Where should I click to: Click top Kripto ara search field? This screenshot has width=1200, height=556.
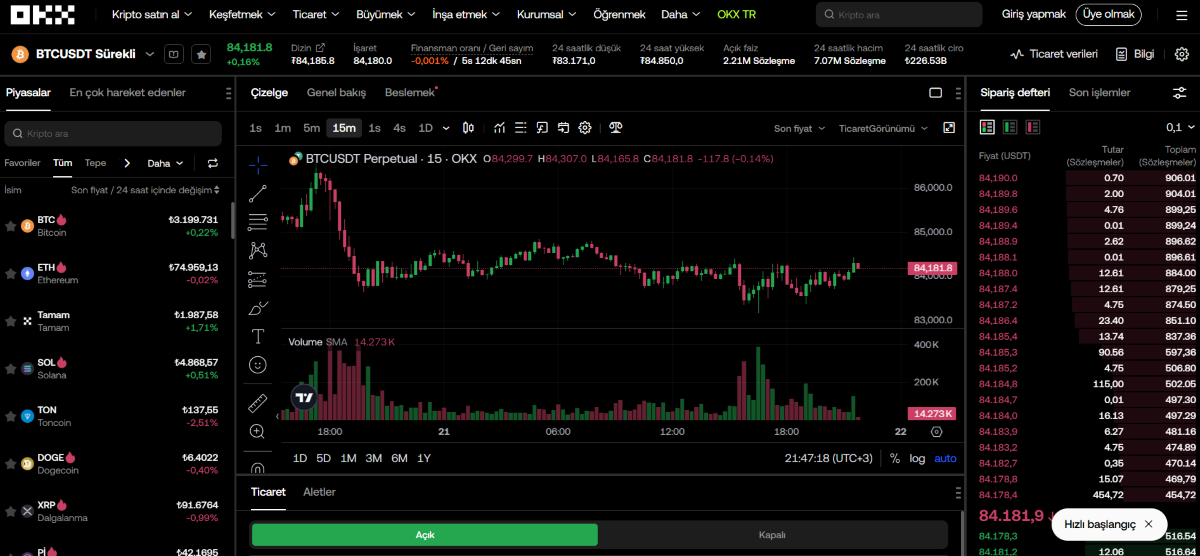click(x=898, y=15)
